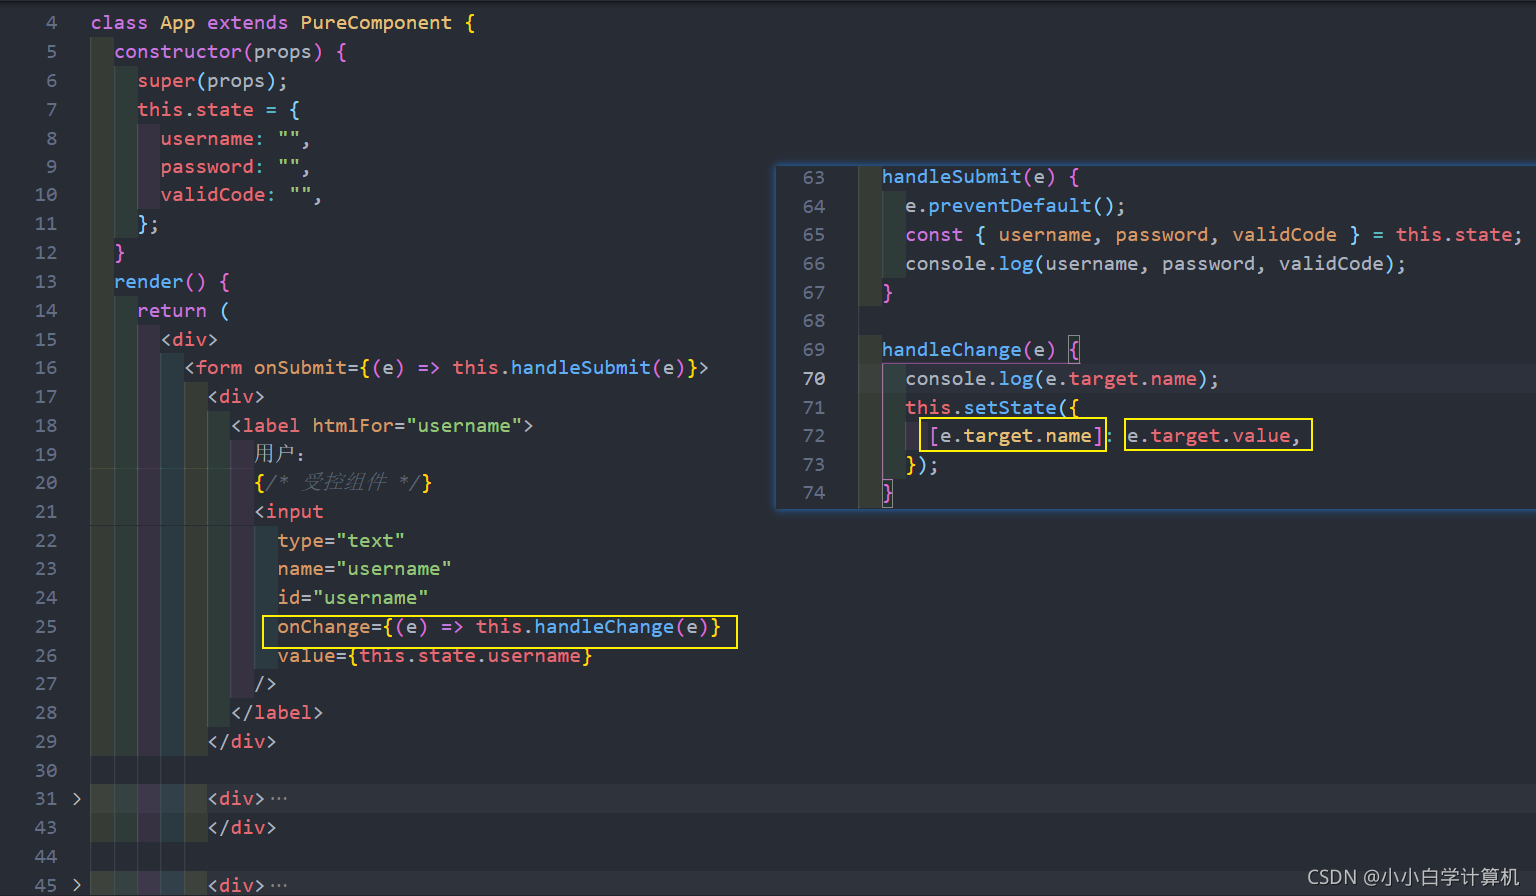Click 'constructor(props)' on line 5

click(218, 52)
